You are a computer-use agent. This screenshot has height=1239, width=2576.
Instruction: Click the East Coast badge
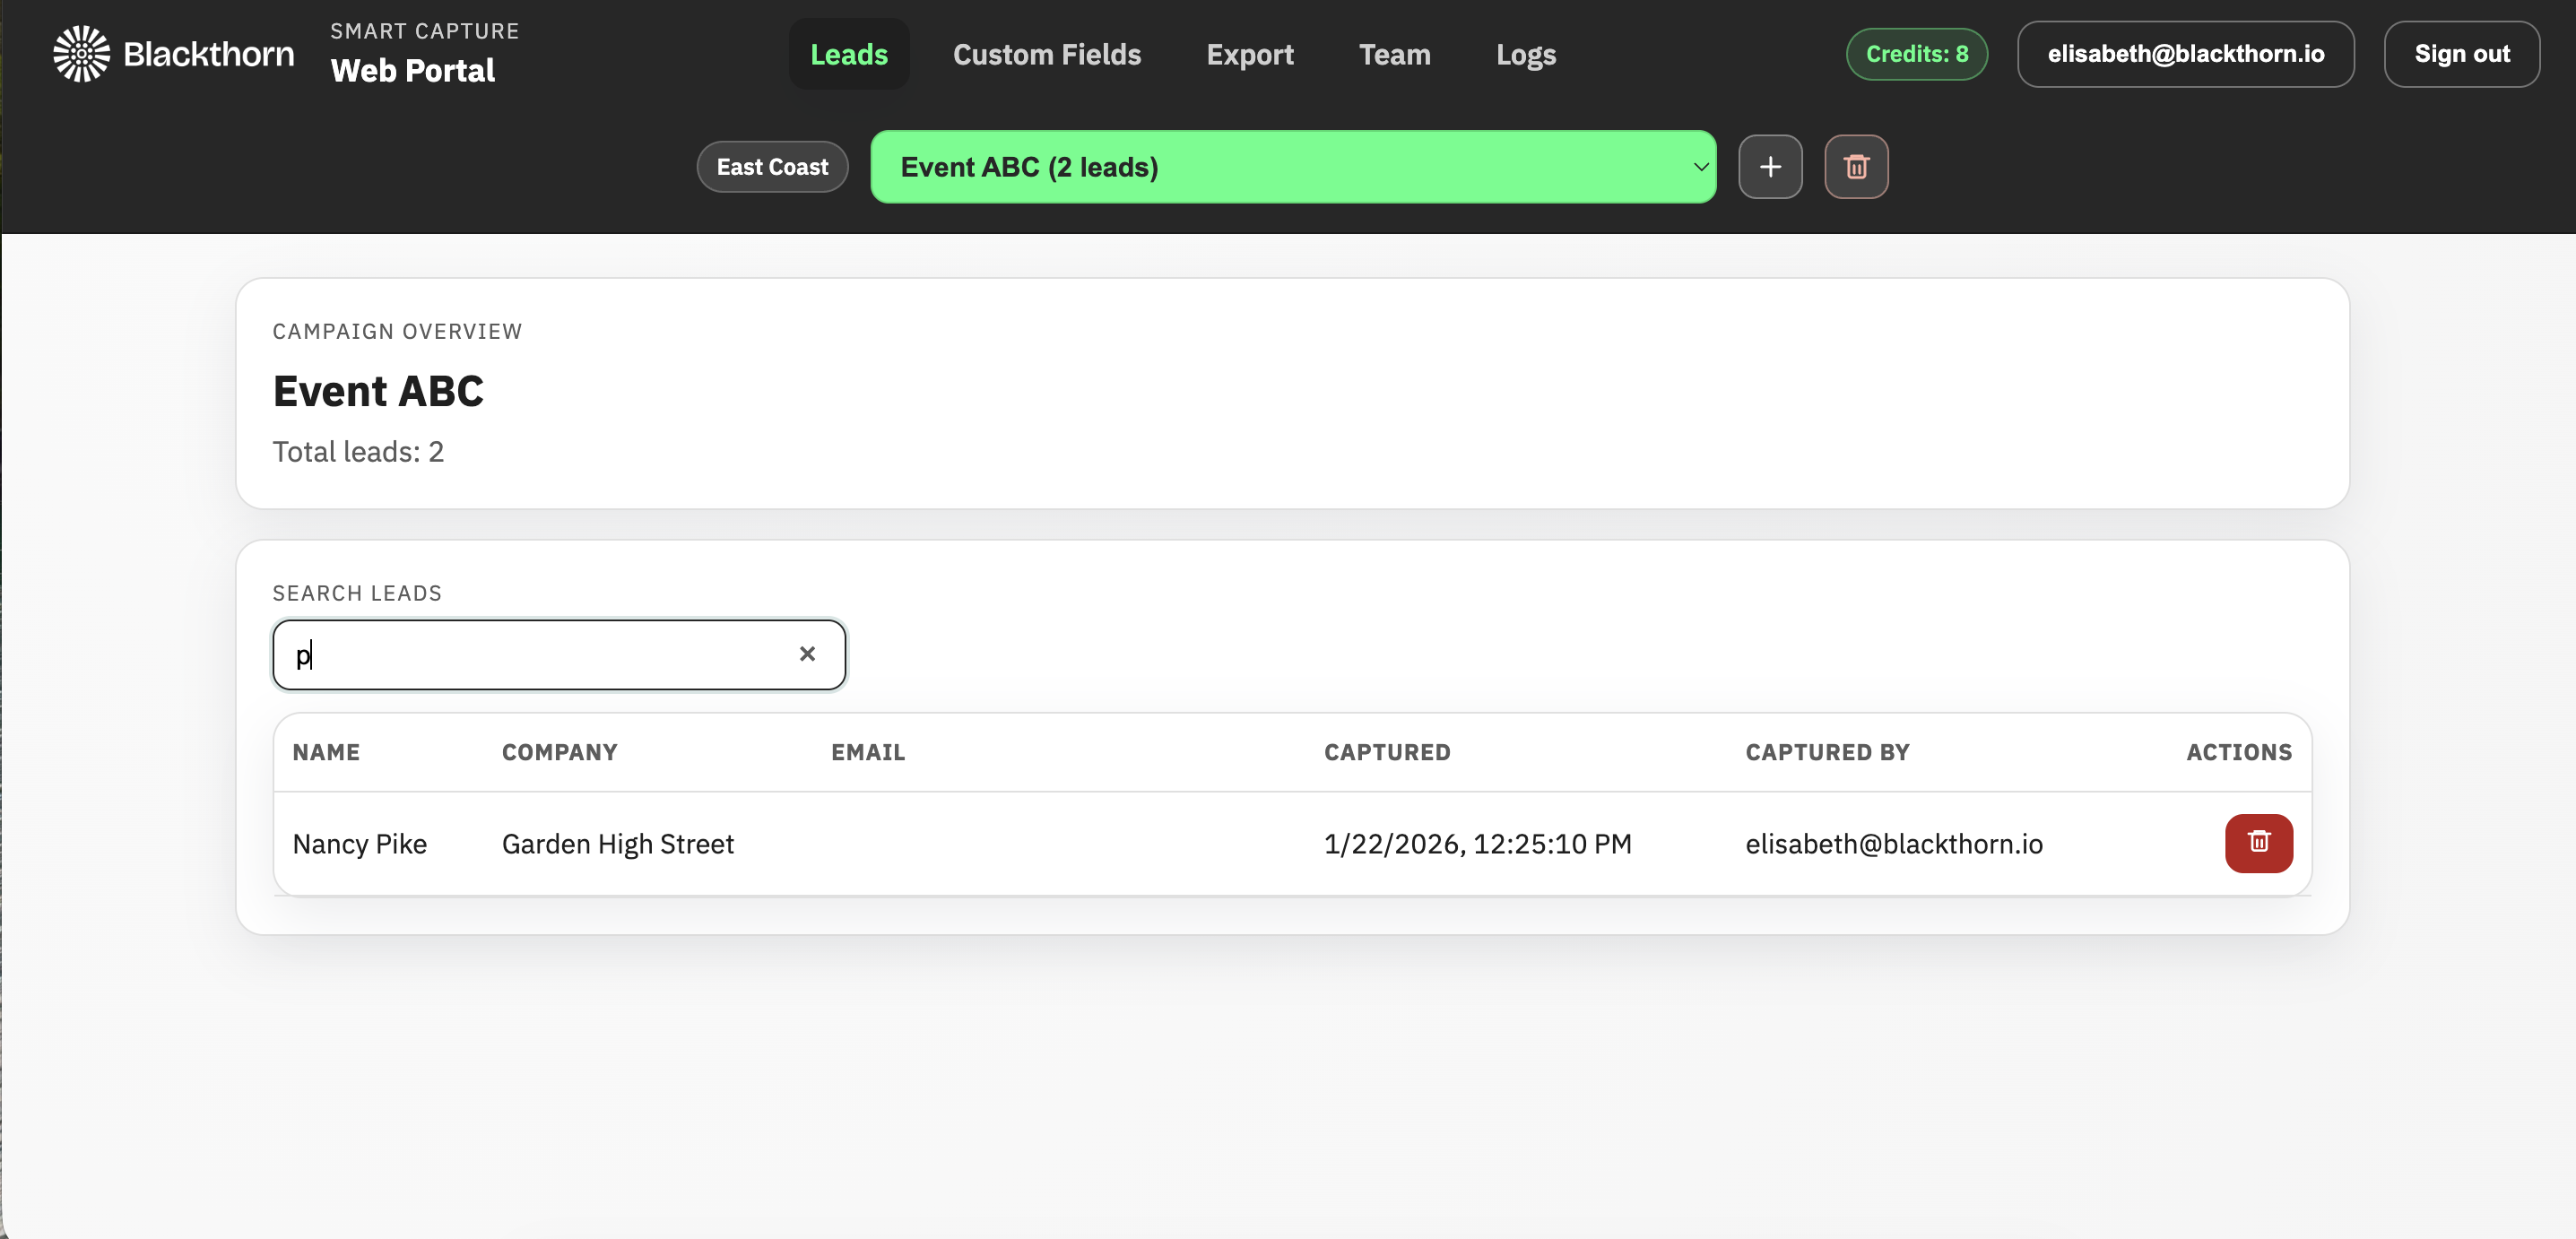point(772,166)
